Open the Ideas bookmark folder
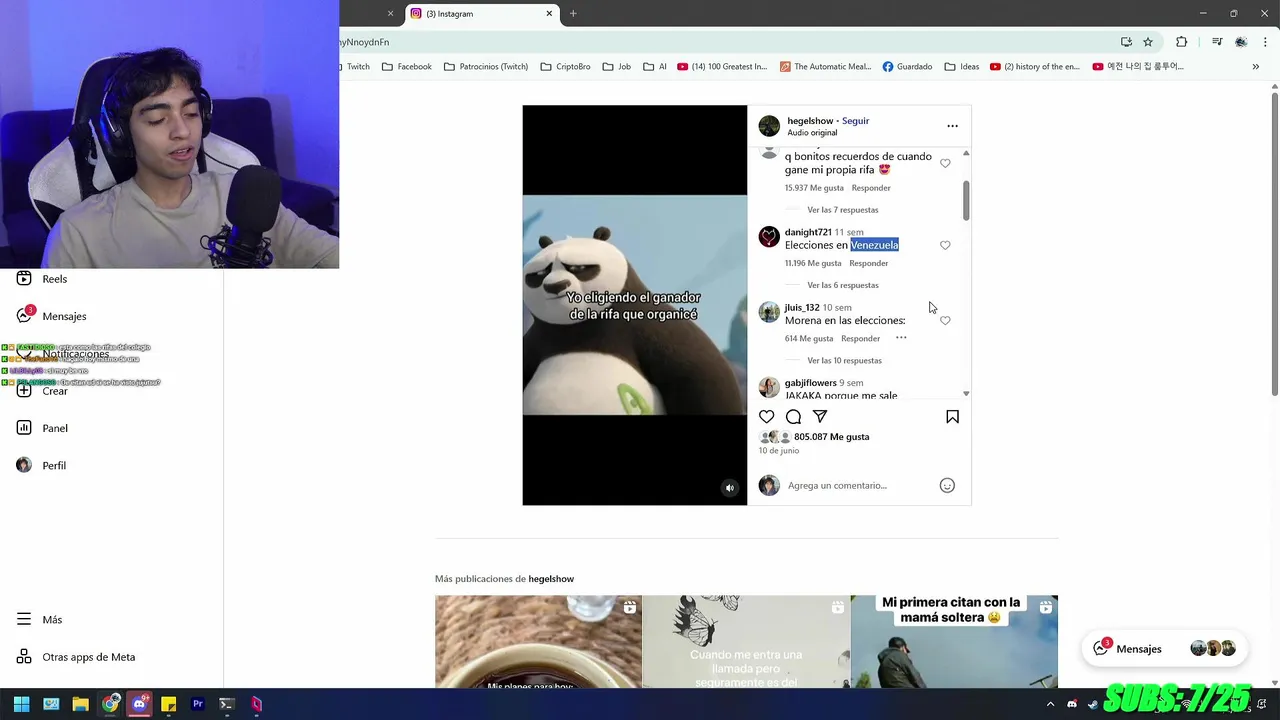 [x=961, y=67]
